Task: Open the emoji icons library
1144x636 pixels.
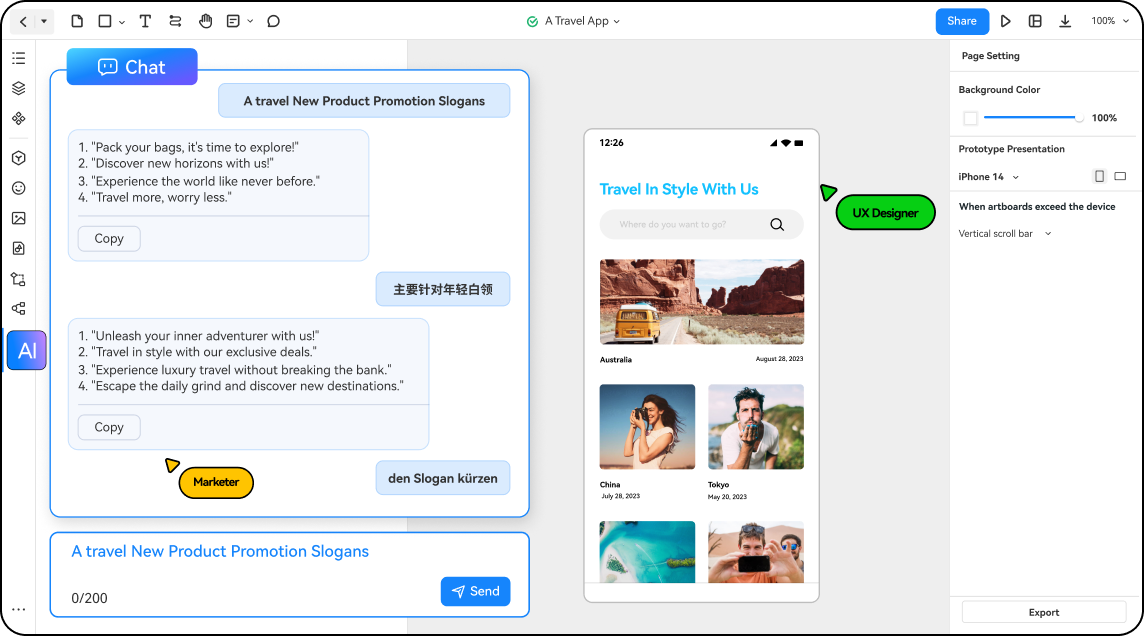Action: click(19, 188)
